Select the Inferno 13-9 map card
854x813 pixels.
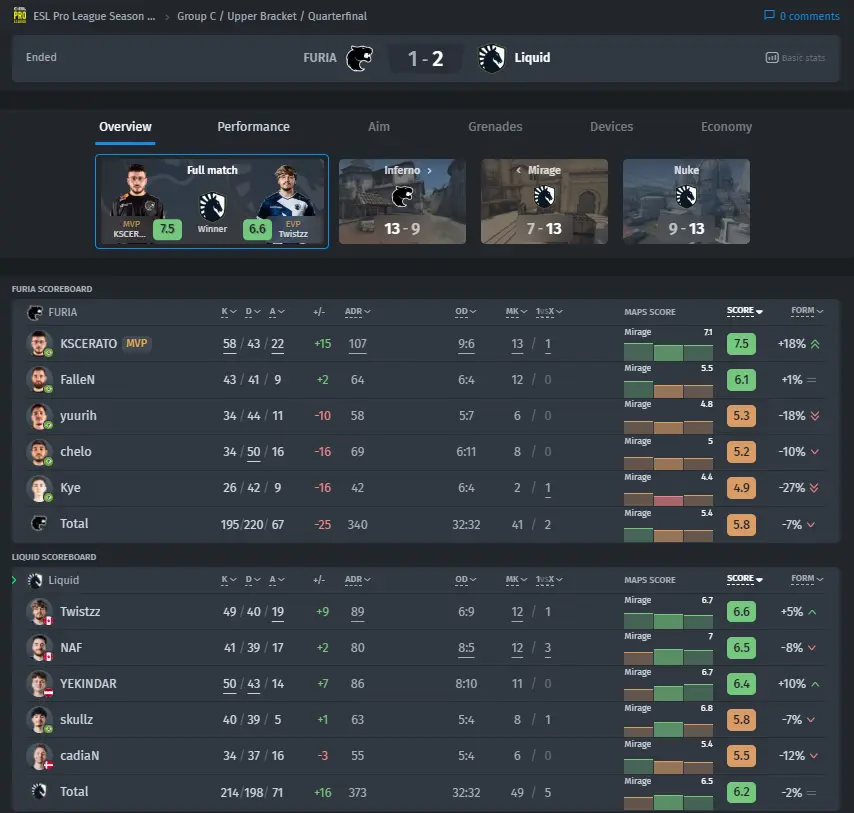[x=402, y=201]
